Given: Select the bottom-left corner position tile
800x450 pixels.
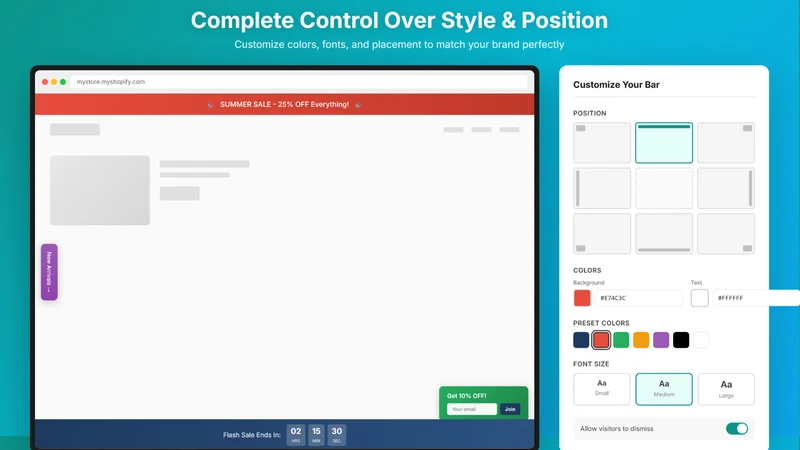Looking at the screenshot, I should pos(602,234).
